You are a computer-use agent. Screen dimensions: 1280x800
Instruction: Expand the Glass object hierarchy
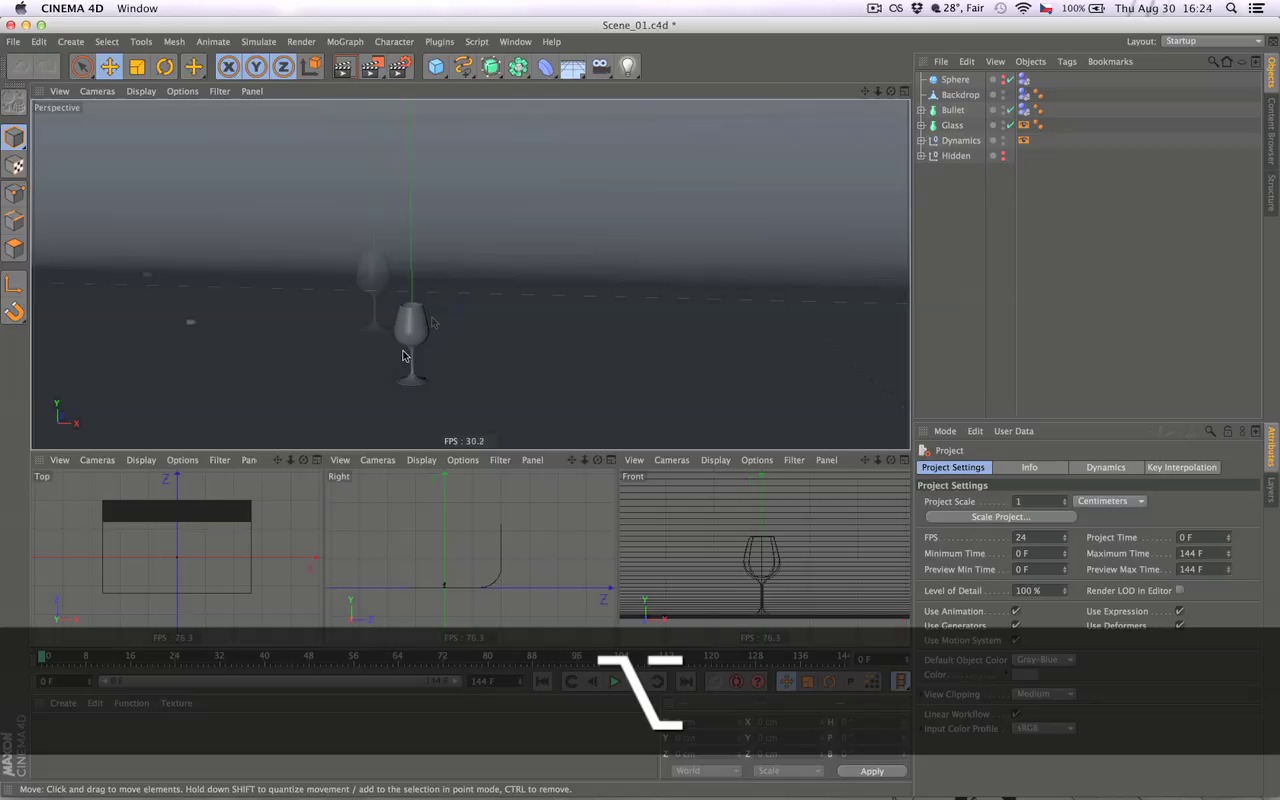921,125
